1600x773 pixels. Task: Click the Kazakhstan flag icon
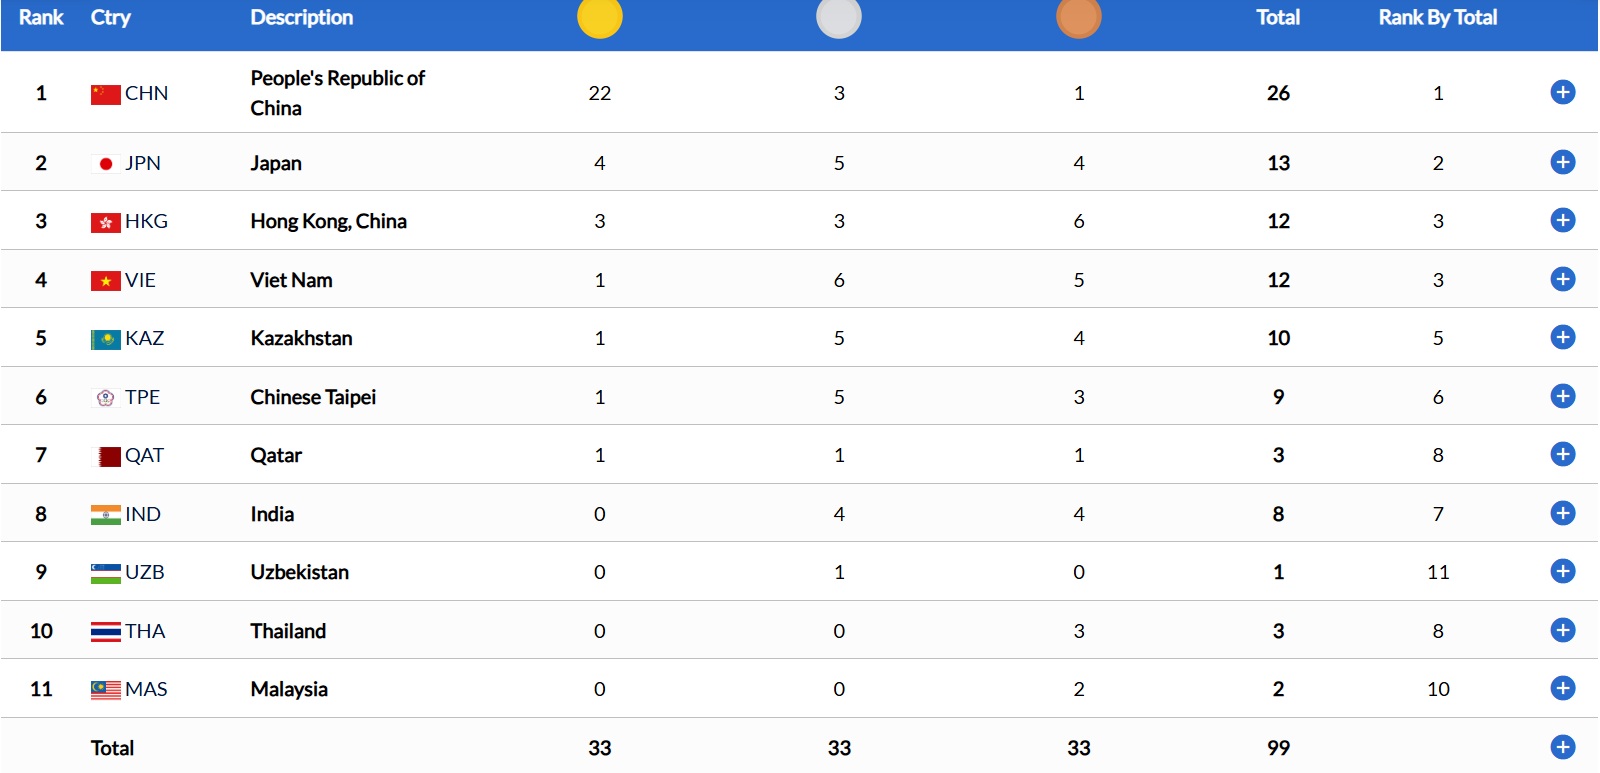pos(105,339)
